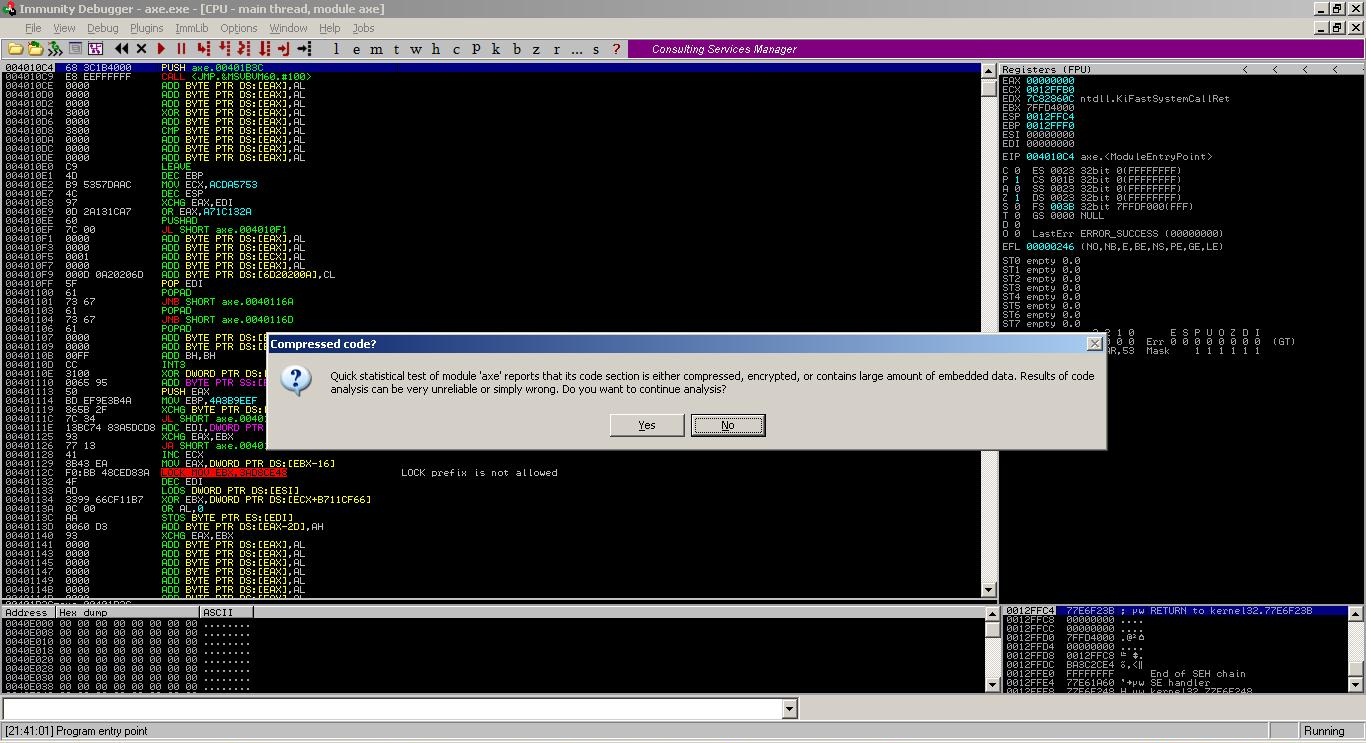Open References with 'r' button
Image resolution: width=1371 pixels, height=743 pixels.
tap(556, 48)
